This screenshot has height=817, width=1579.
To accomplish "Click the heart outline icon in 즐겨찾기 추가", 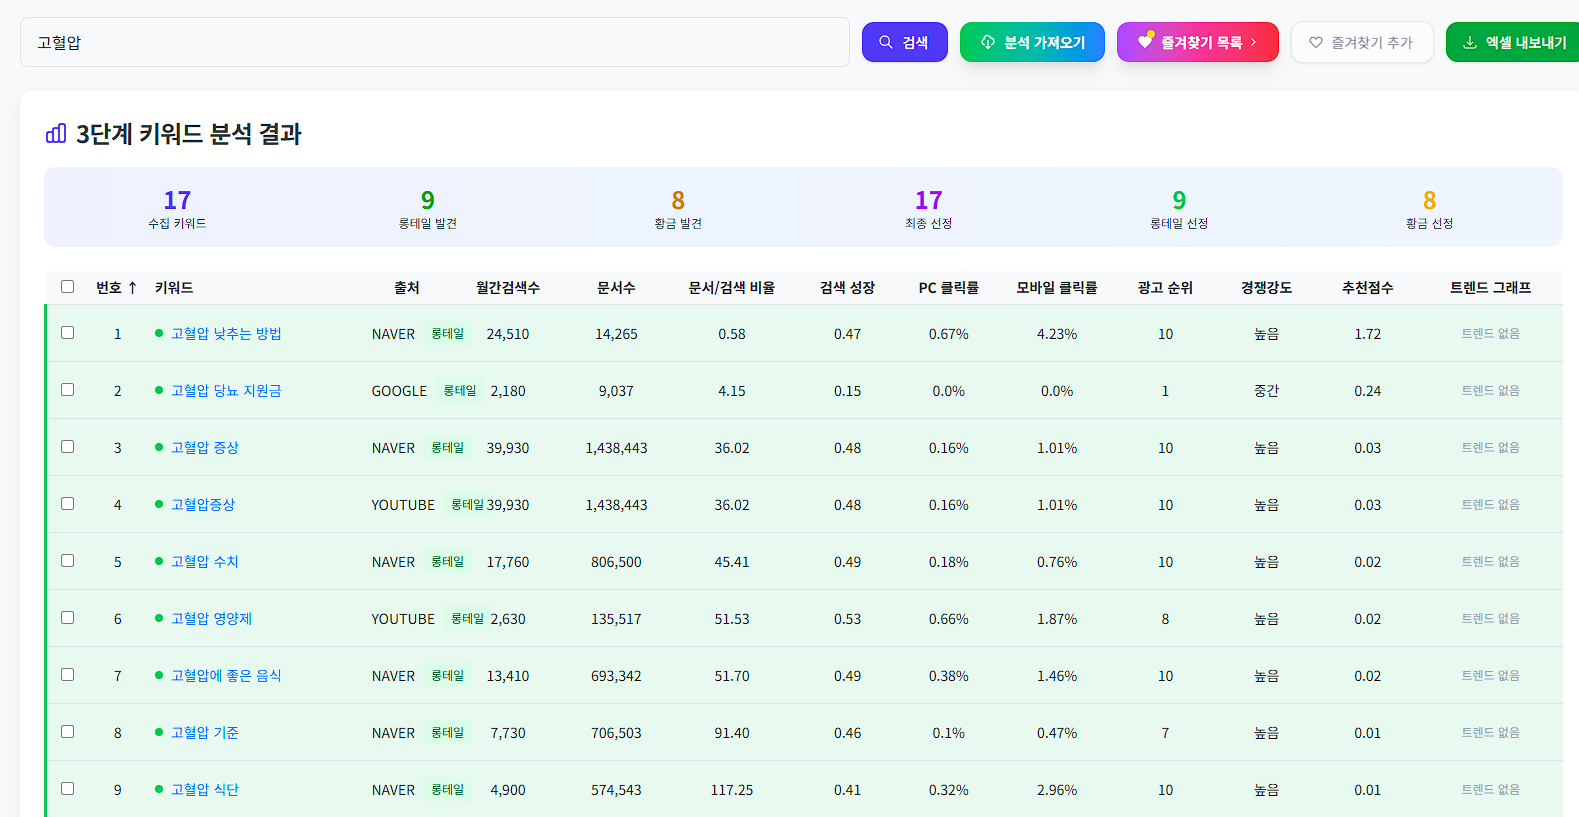I will click(1316, 42).
